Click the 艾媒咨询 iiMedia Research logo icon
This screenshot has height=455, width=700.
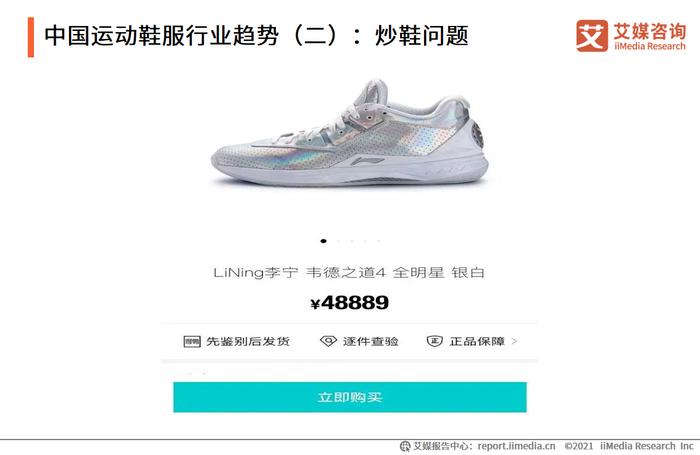click(592, 36)
